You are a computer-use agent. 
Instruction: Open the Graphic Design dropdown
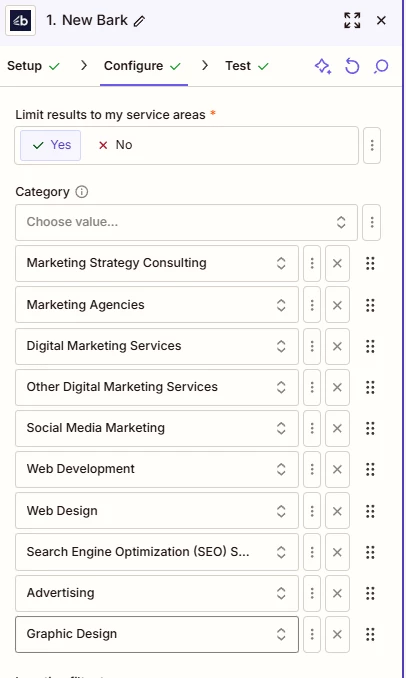pyautogui.click(x=157, y=634)
